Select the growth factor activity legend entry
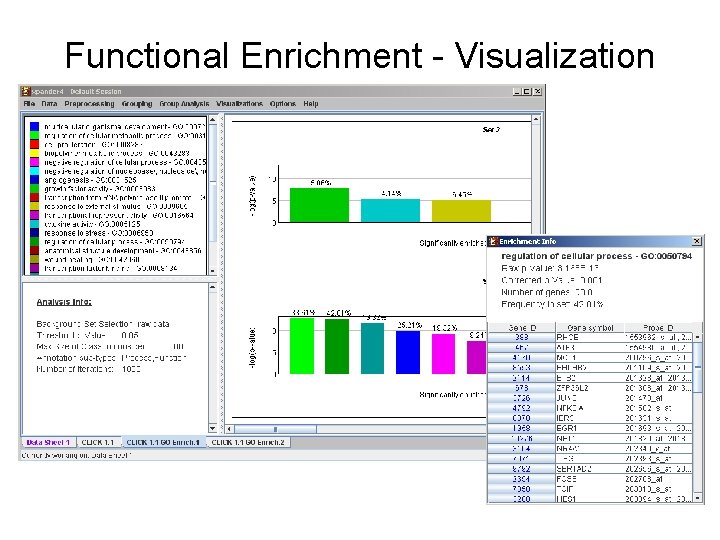This screenshot has width=720, height=540. point(100,189)
